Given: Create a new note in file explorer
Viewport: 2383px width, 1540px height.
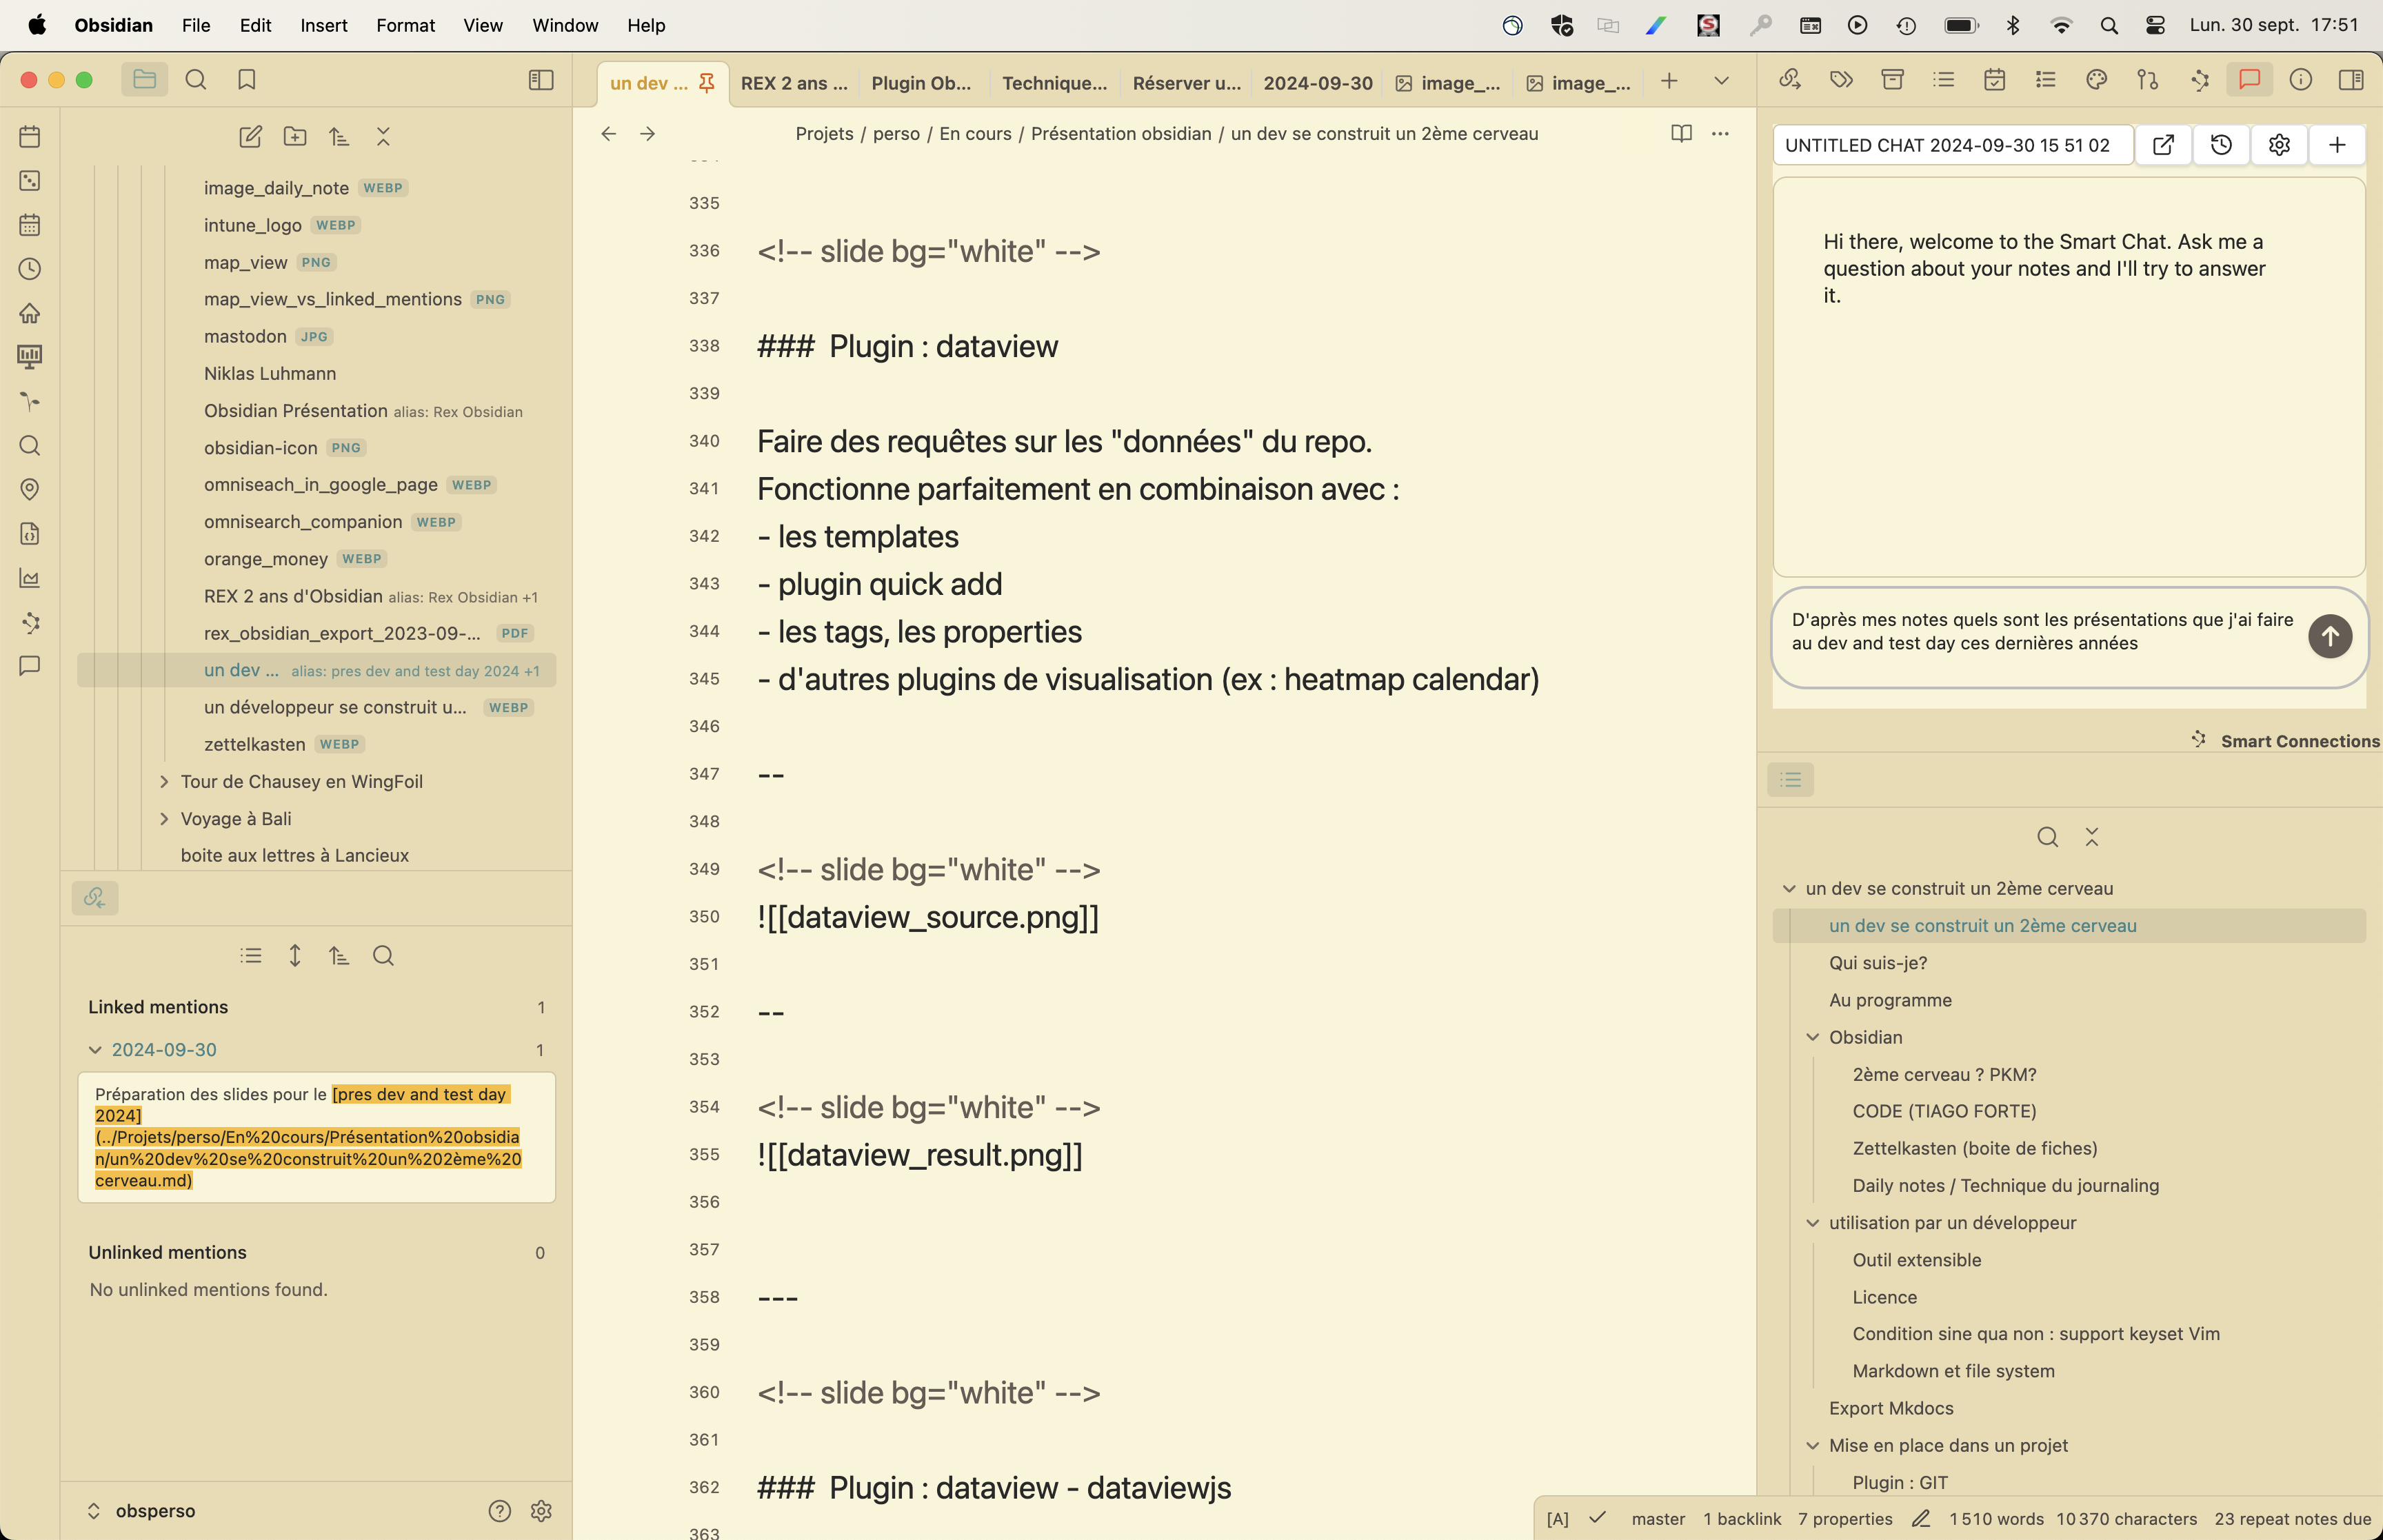Looking at the screenshot, I should point(250,137).
